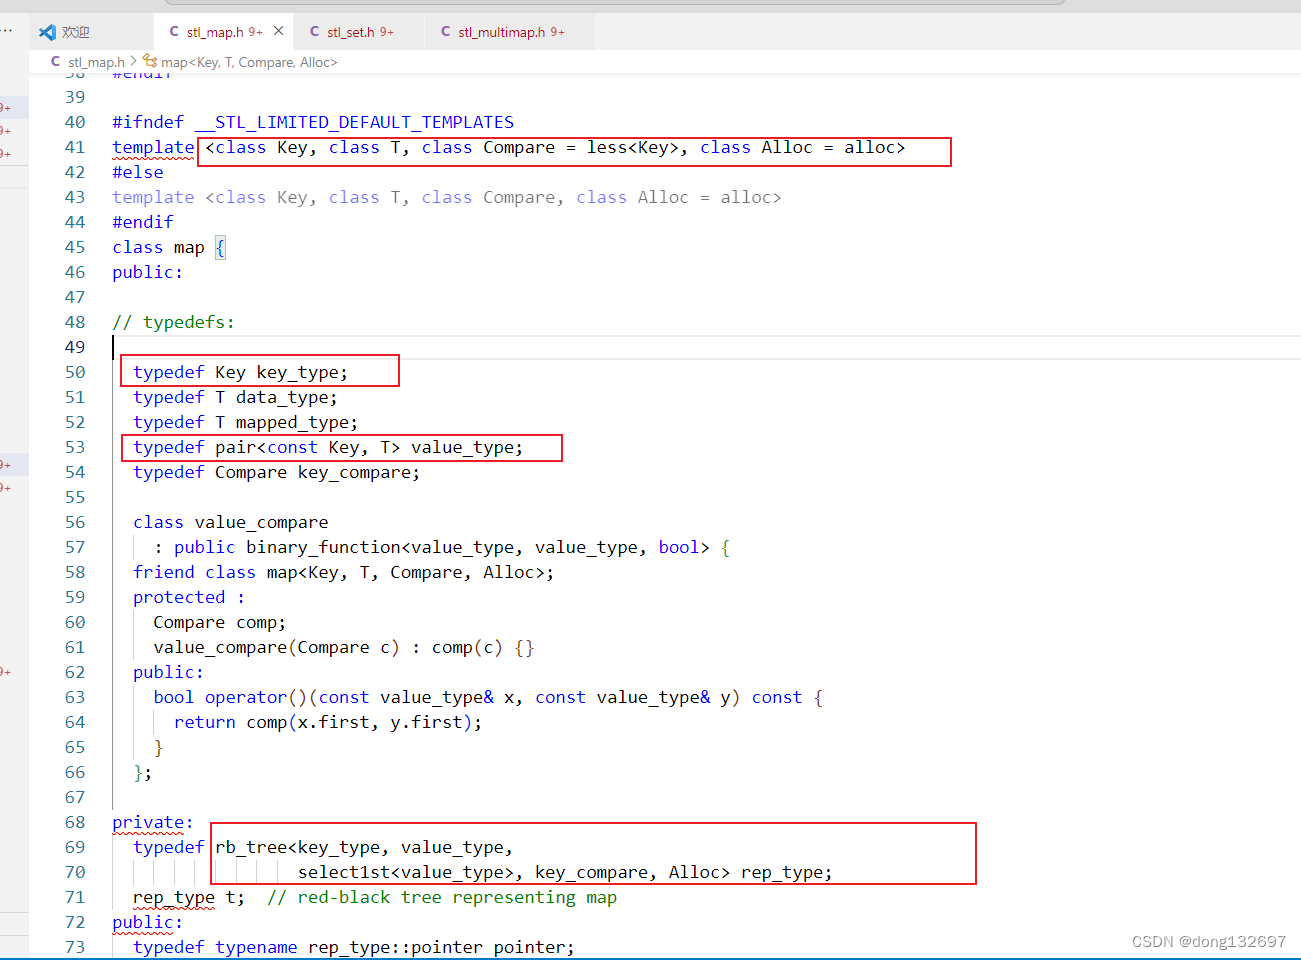Click the '#else' directive
The height and width of the screenshot is (960, 1301).
tap(138, 172)
